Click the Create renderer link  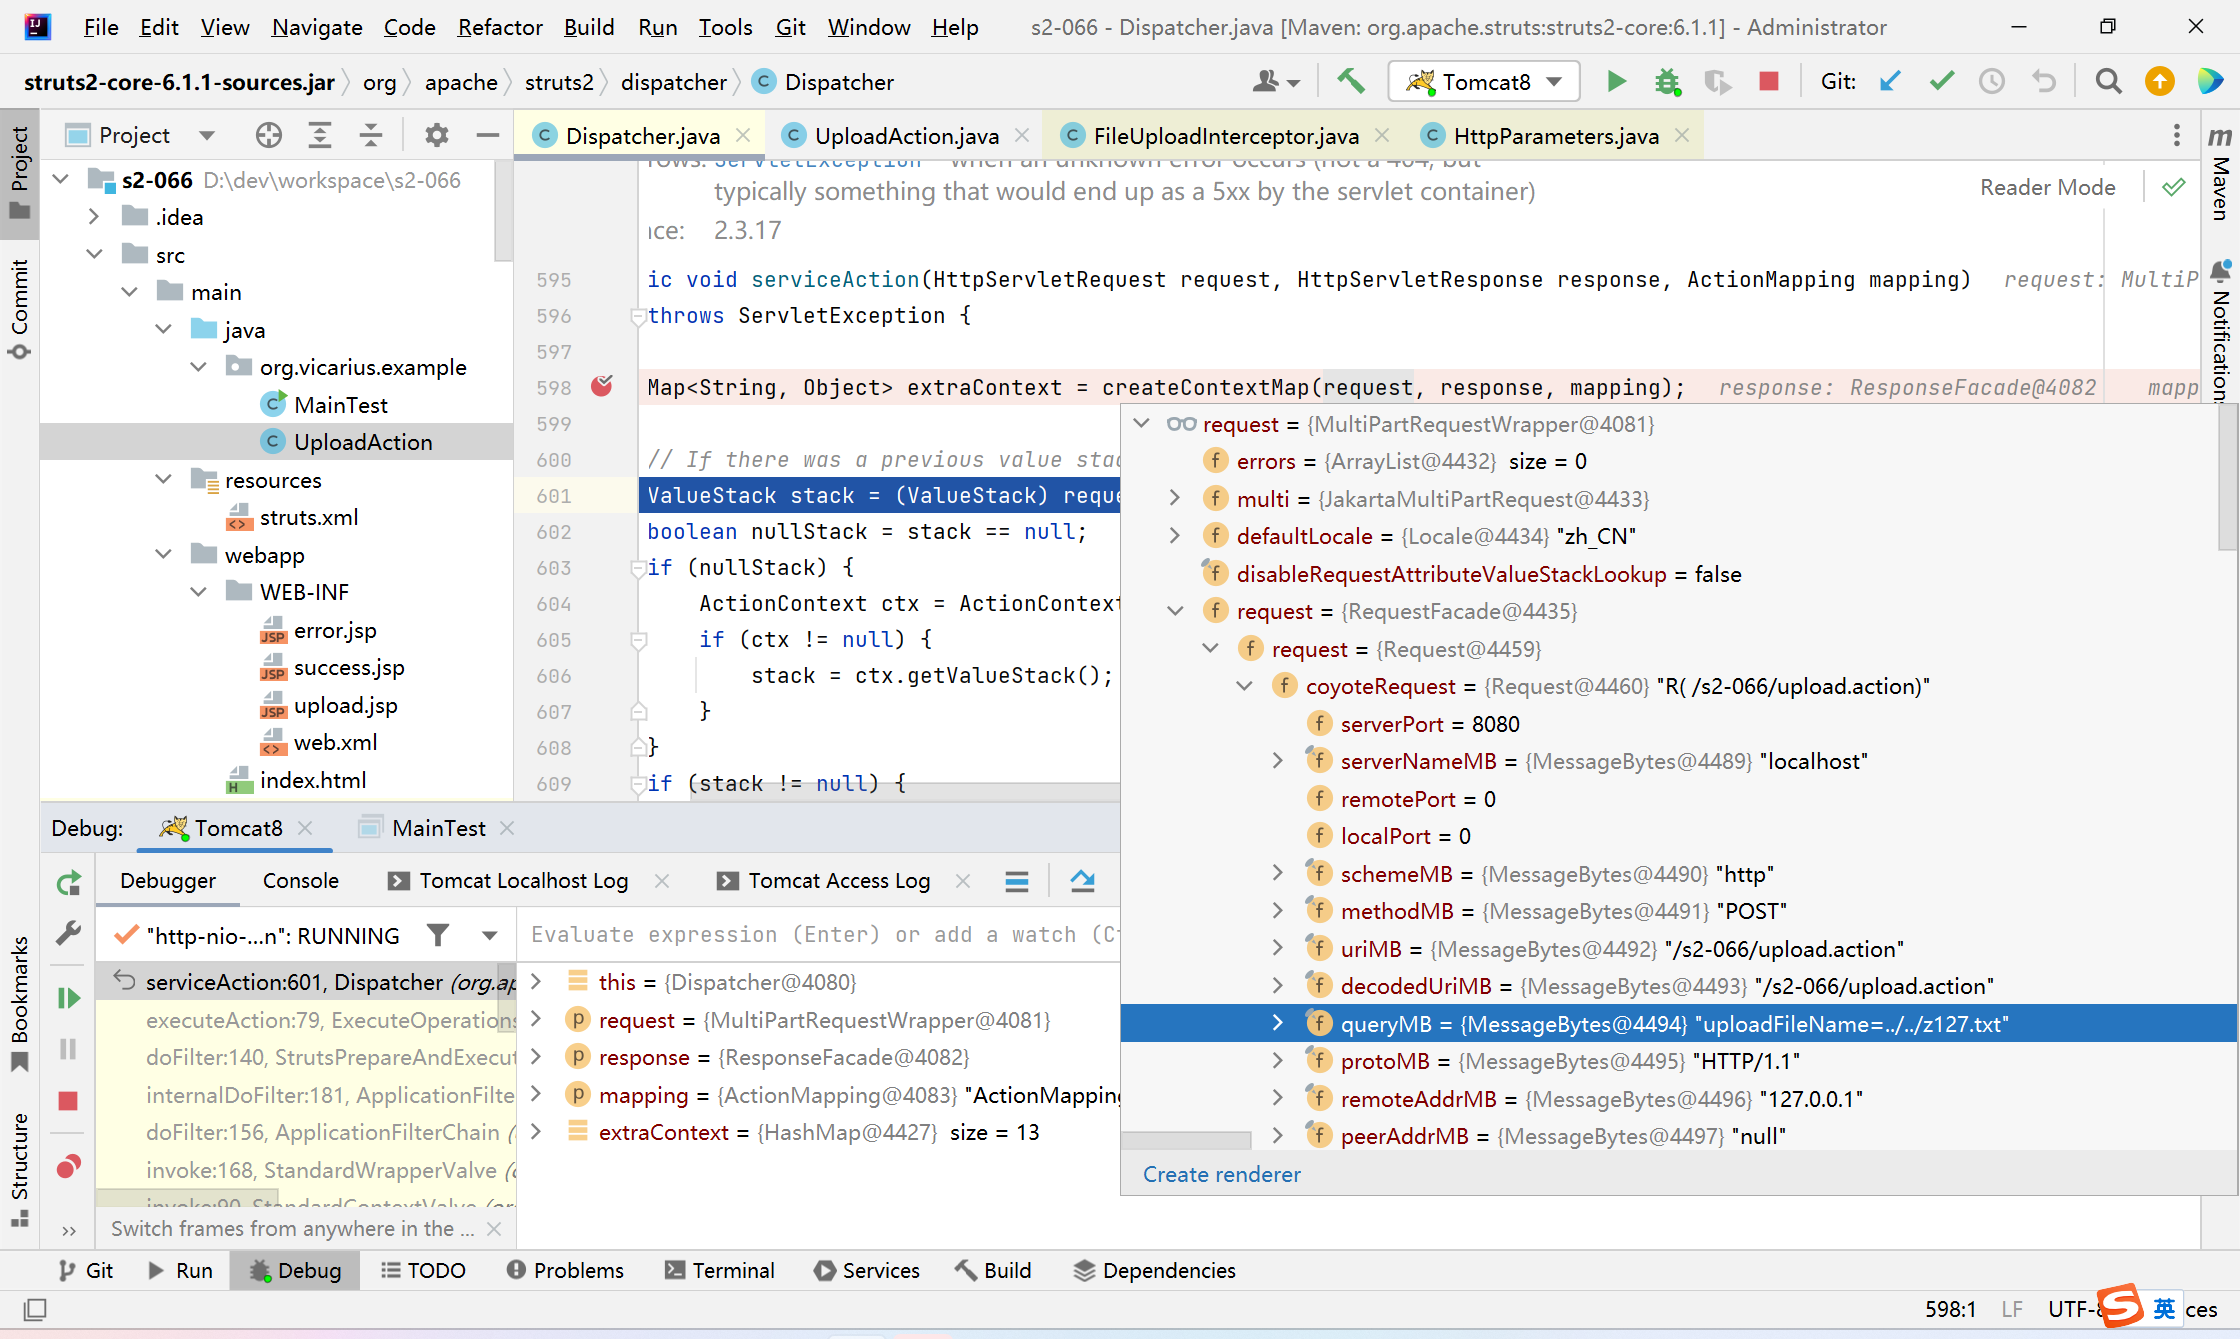tap(1221, 1174)
